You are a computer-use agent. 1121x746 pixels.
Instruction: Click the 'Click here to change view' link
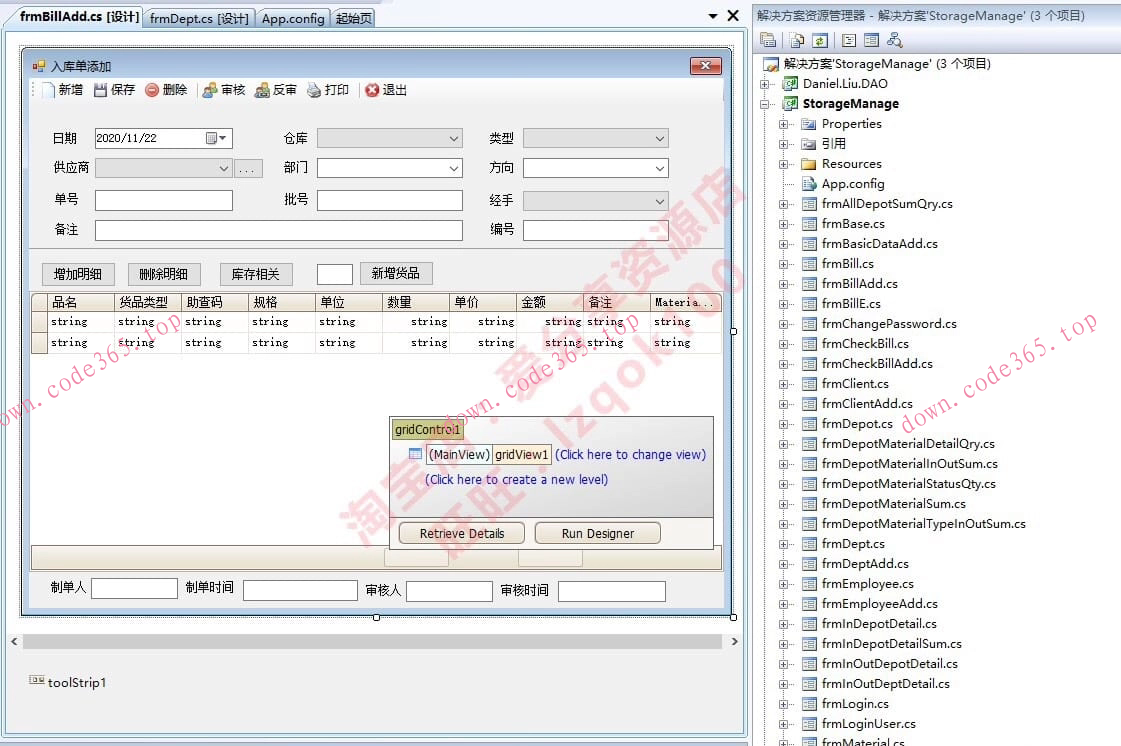(x=630, y=455)
